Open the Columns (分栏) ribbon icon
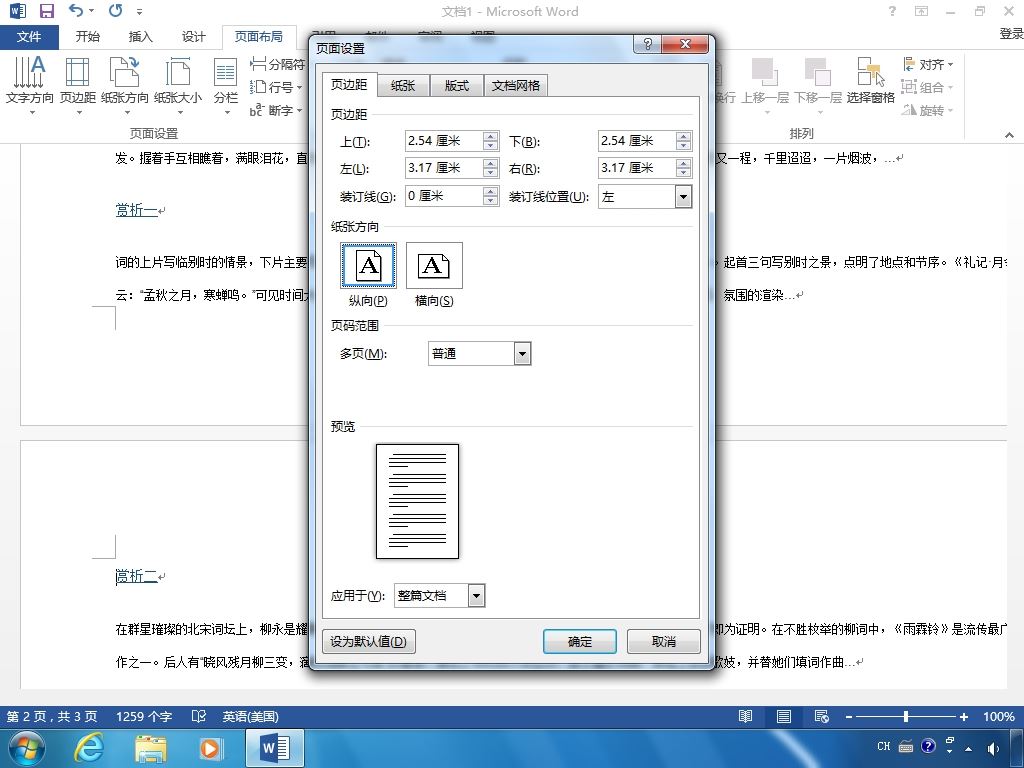Image resolution: width=1024 pixels, height=768 pixels. pyautogui.click(x=226, y=86)
